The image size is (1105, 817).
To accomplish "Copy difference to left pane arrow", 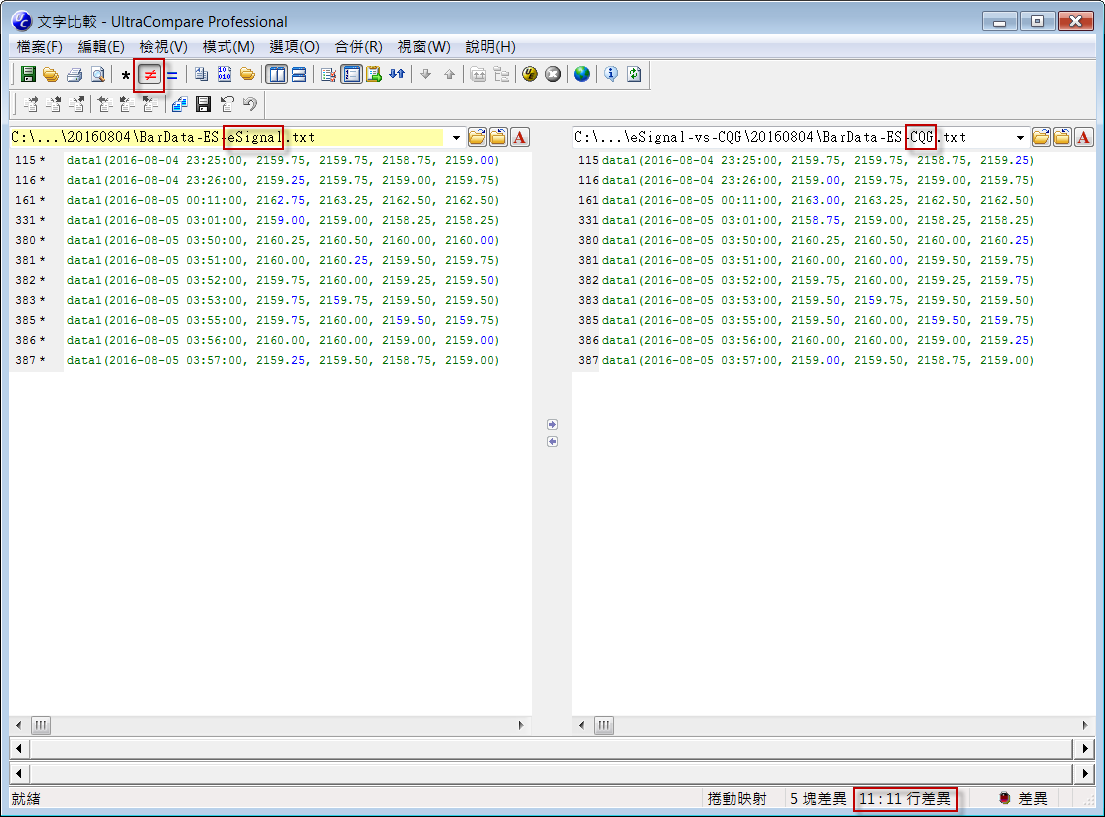I will [x=552, y=441].
